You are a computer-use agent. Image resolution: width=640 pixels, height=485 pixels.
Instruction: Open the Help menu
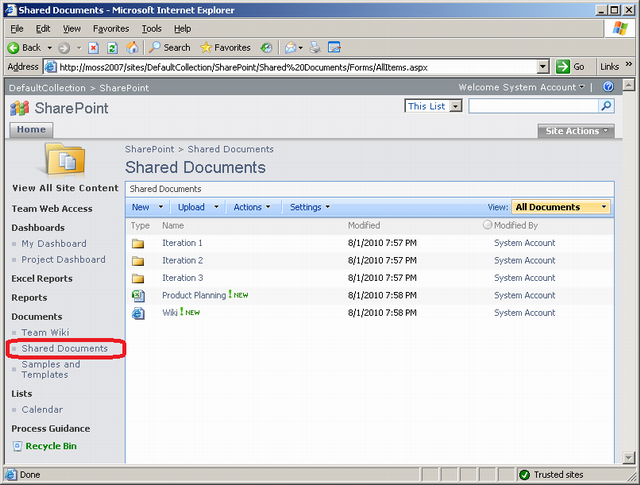coord(182,29)
